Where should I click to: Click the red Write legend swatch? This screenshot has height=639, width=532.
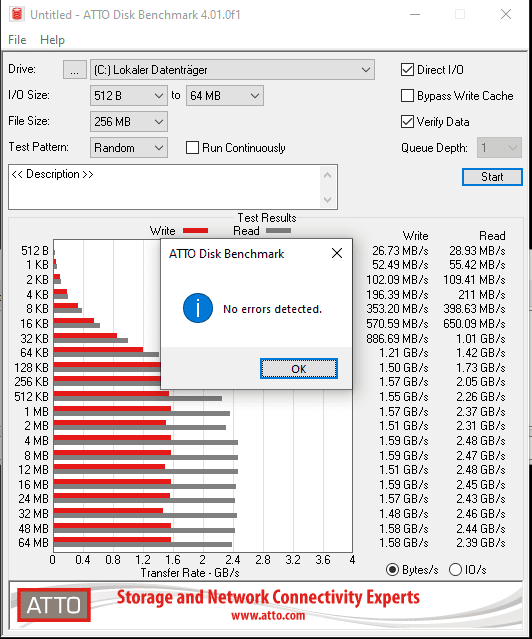[x=196, y=231]
